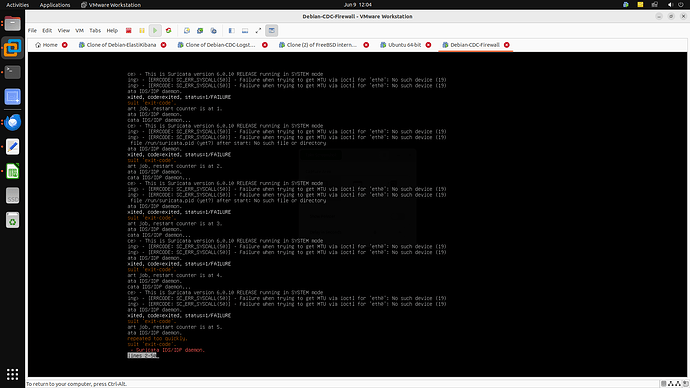Open the Tabs menu

pos(95,31)
